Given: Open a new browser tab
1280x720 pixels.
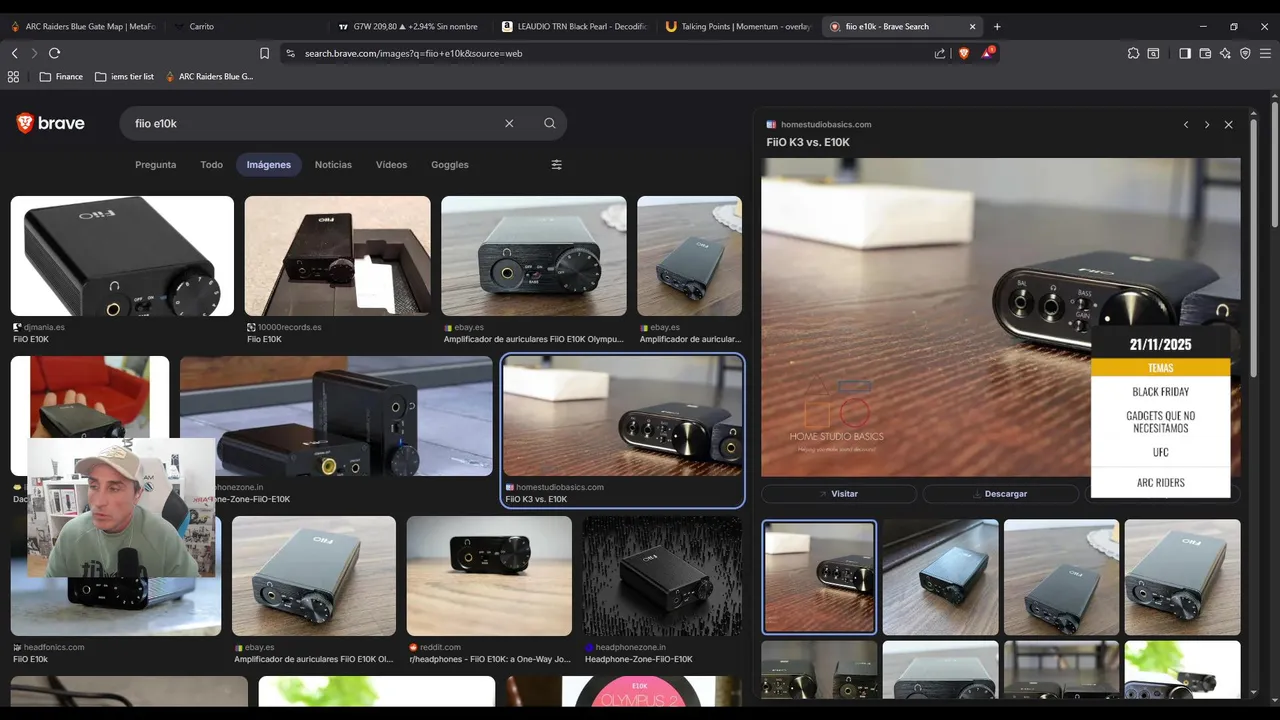Looking at the screenshot, I should [x=997, y=26].
